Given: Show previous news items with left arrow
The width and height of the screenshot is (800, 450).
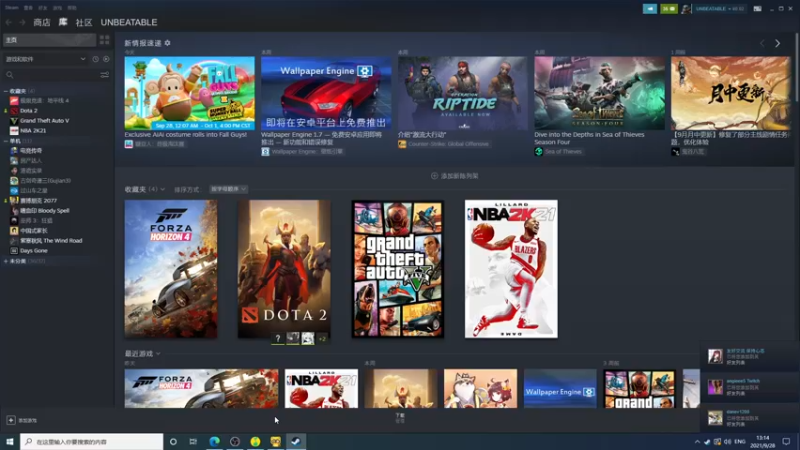Looking at the screenshot, I should (762, 43).
